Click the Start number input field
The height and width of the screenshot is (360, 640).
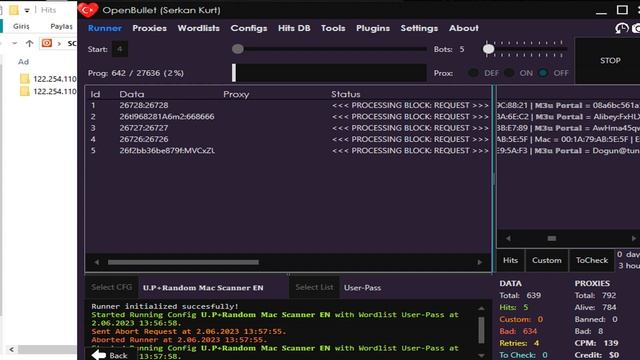[120, 49]
